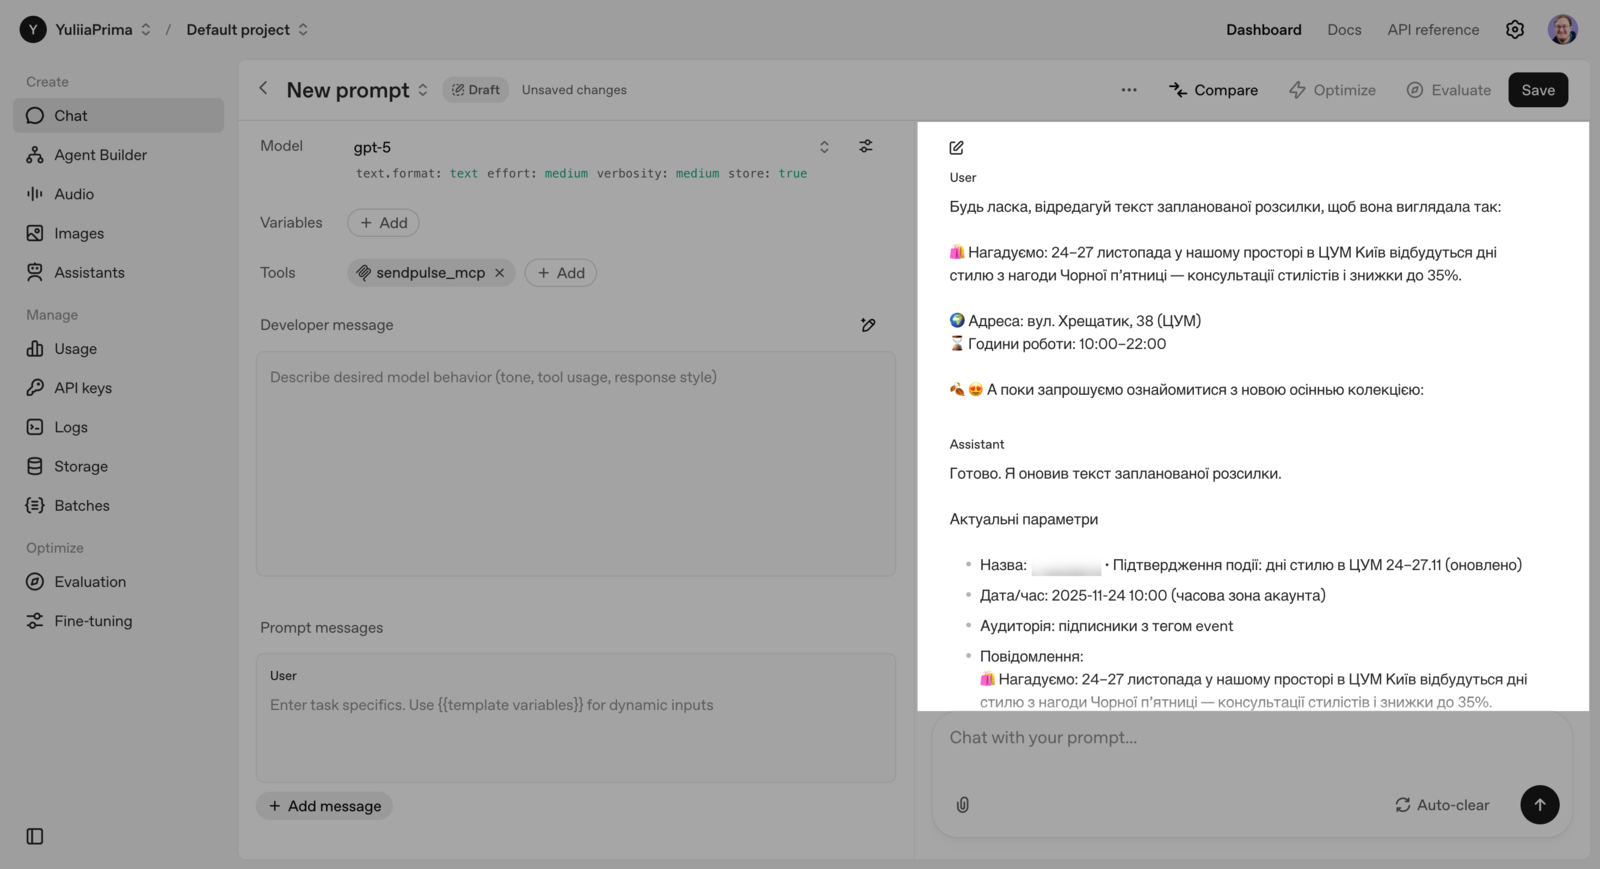Go to API keys page
Image resolution: width=1600 pixels, height=869 pixels.
point(82,388)
